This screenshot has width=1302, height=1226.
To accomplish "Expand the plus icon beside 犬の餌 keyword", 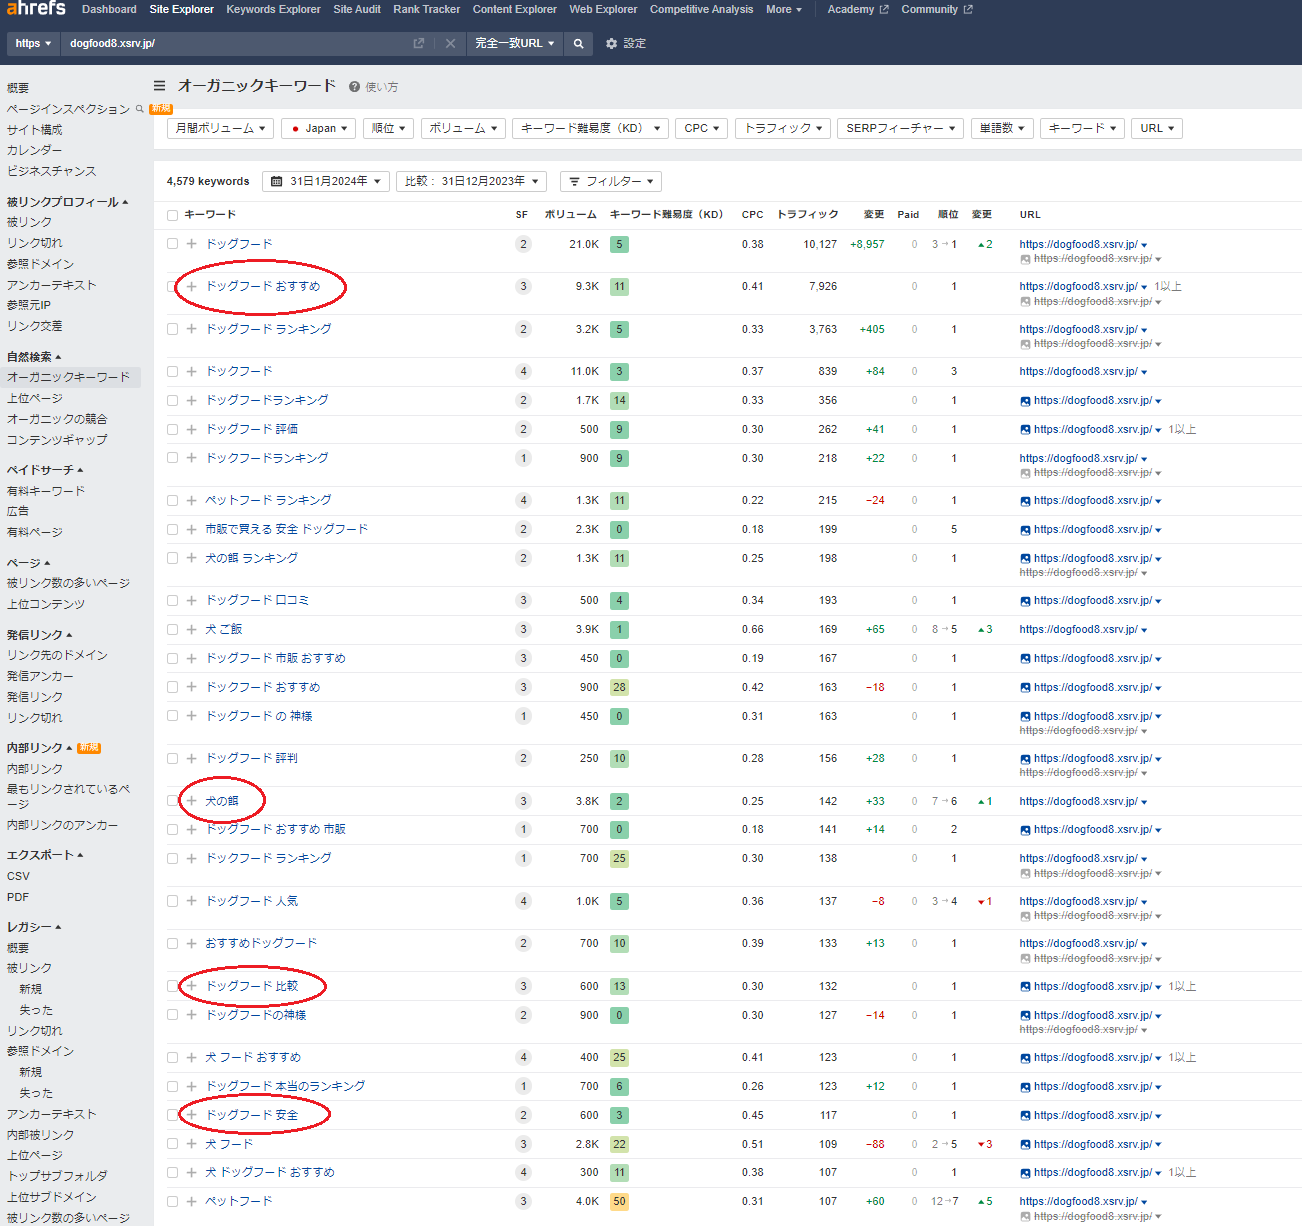I will pyautogui.click(x=191, y=801).
